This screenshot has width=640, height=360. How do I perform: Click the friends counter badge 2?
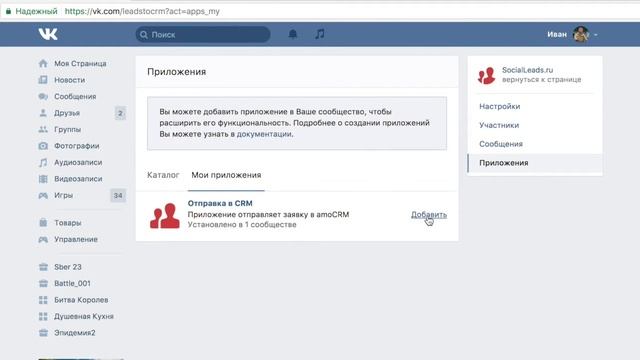click(x=120, y=113)
